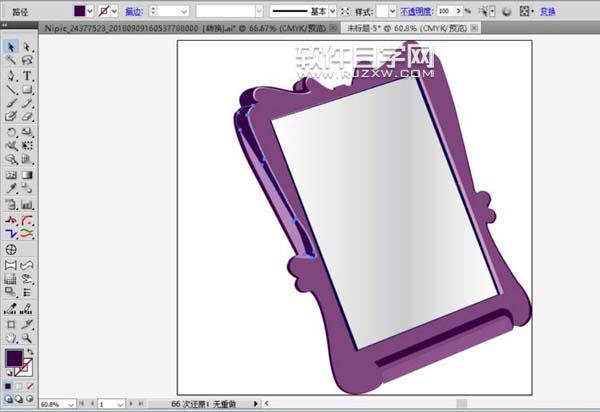Click the 变换 transform link
Screen dimensions: 600x412
pyautogui.click(x=548, y=11)
